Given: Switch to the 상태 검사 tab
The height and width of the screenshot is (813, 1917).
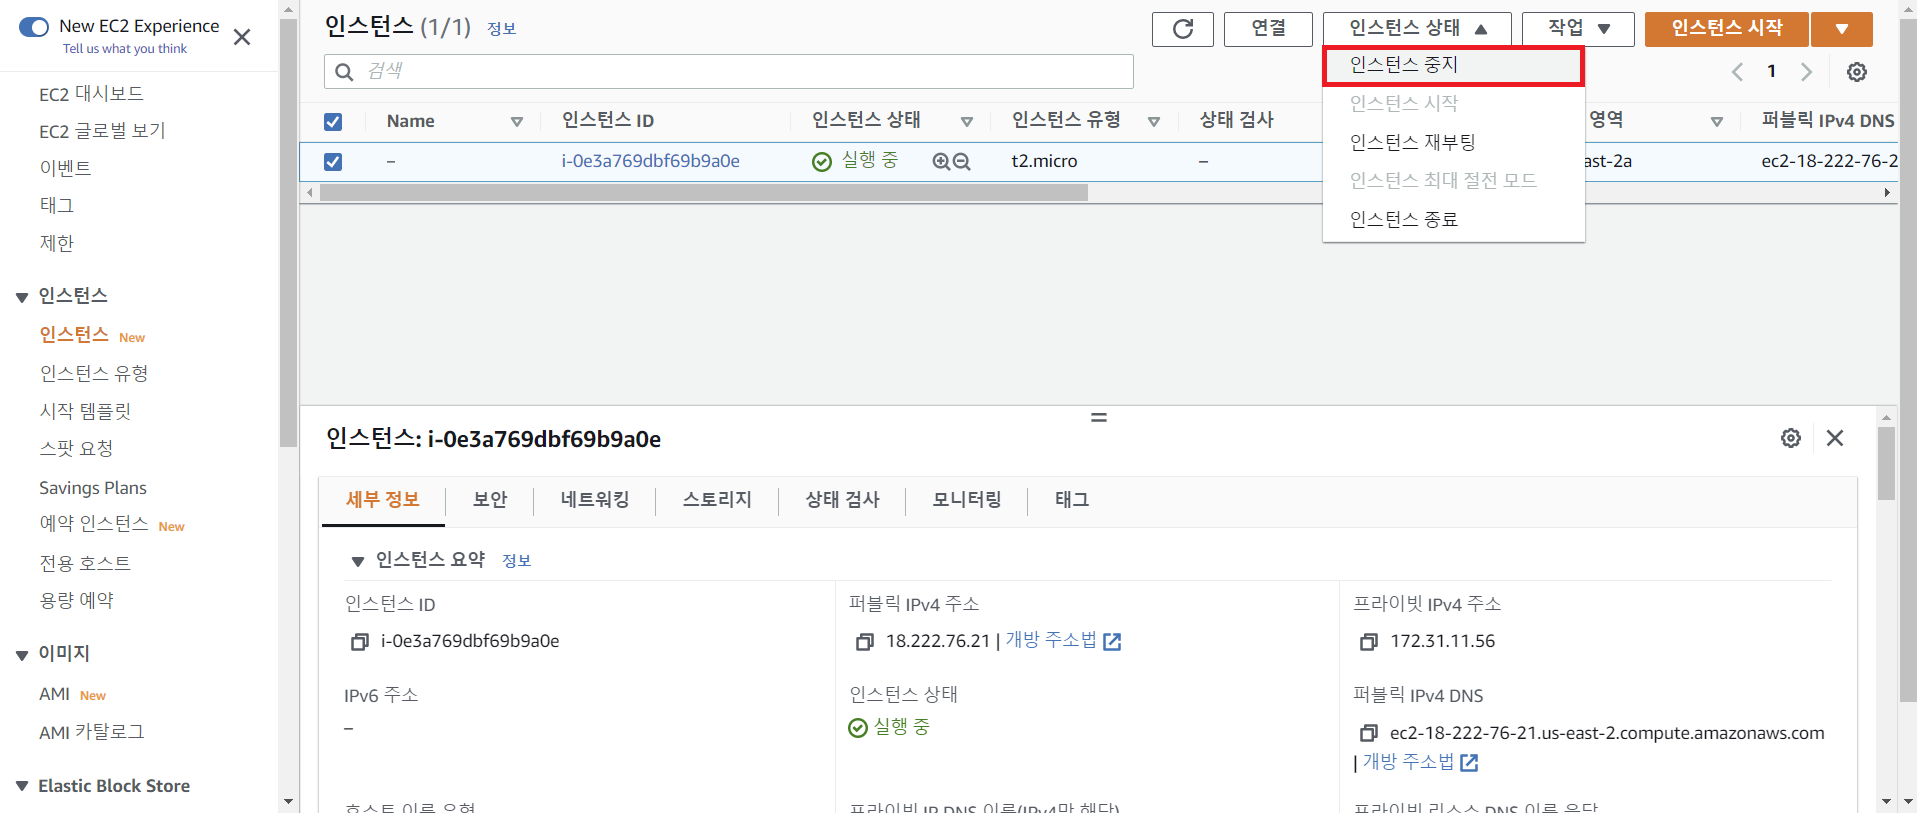Looking at the screenshot, I should pyautogui.click(x=843, y=500).
